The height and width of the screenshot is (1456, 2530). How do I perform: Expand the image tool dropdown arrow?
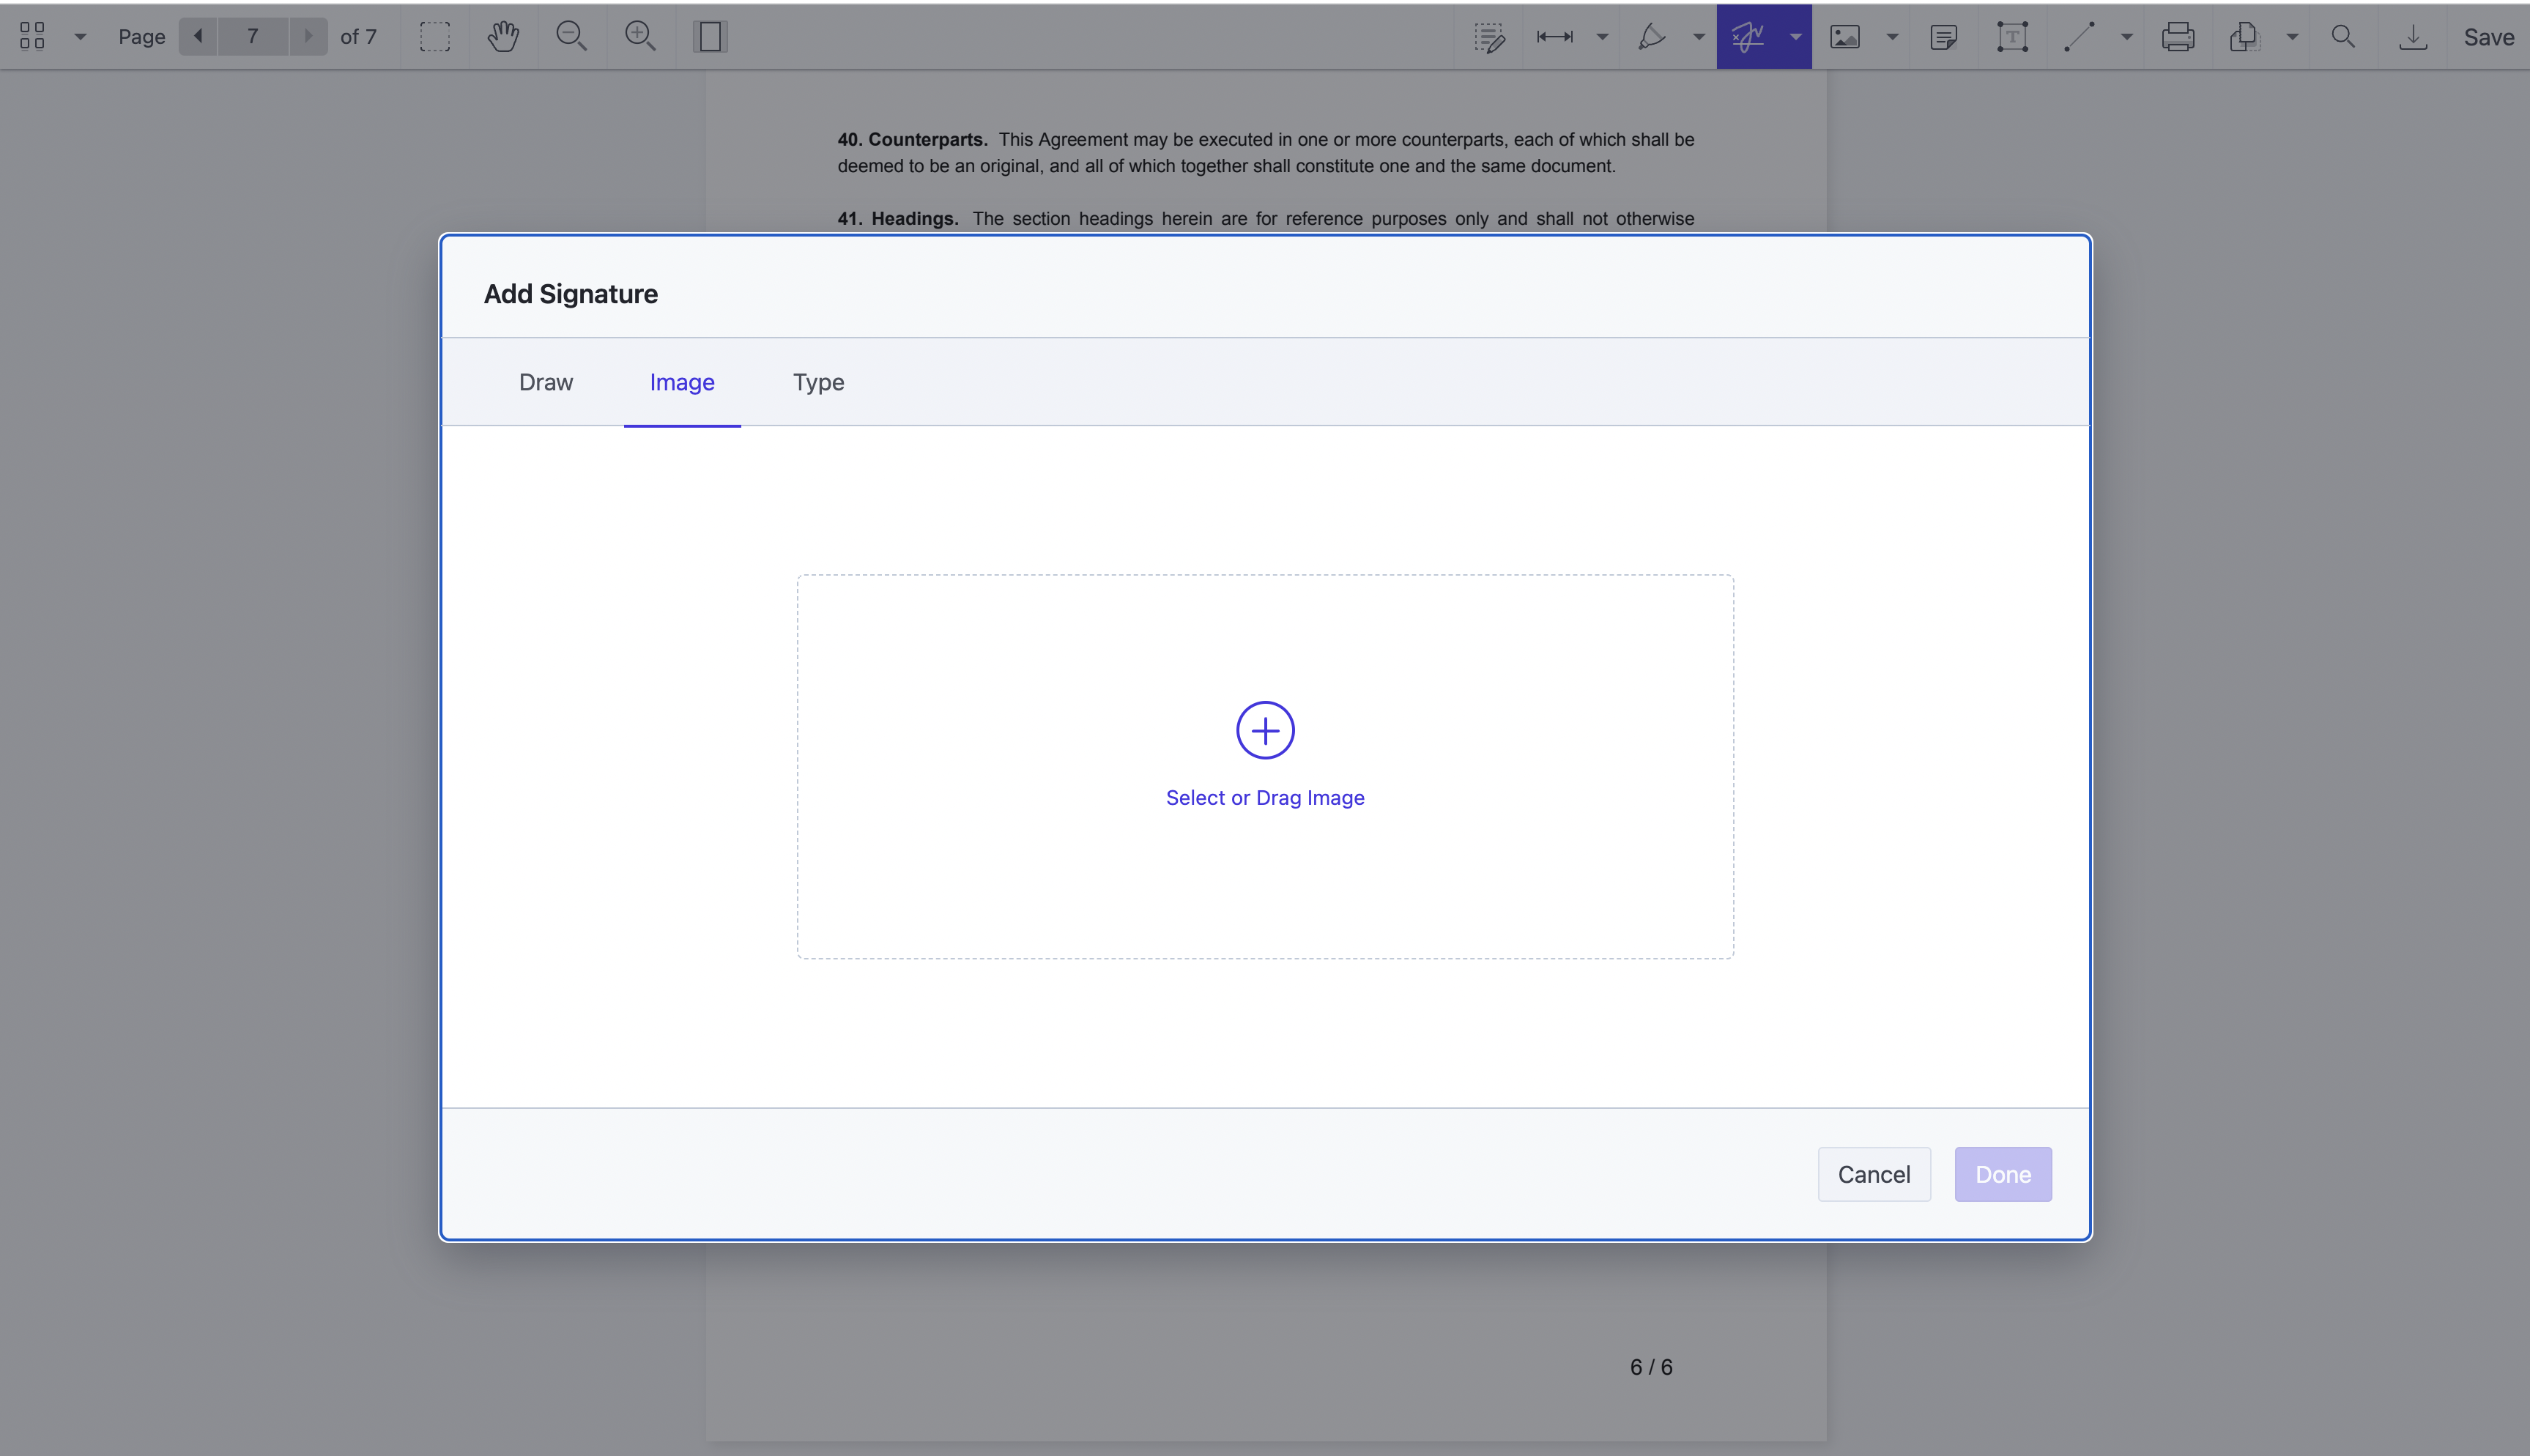point(1892,37)
